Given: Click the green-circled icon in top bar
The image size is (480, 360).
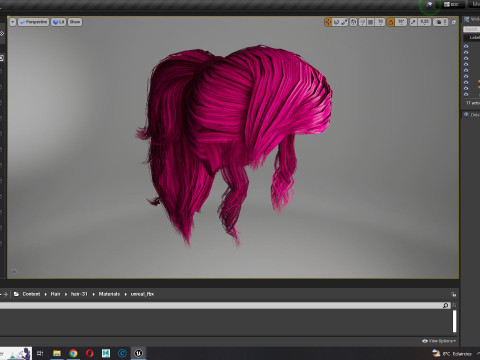Looking at the screenshot, I should tap(430, 5).
